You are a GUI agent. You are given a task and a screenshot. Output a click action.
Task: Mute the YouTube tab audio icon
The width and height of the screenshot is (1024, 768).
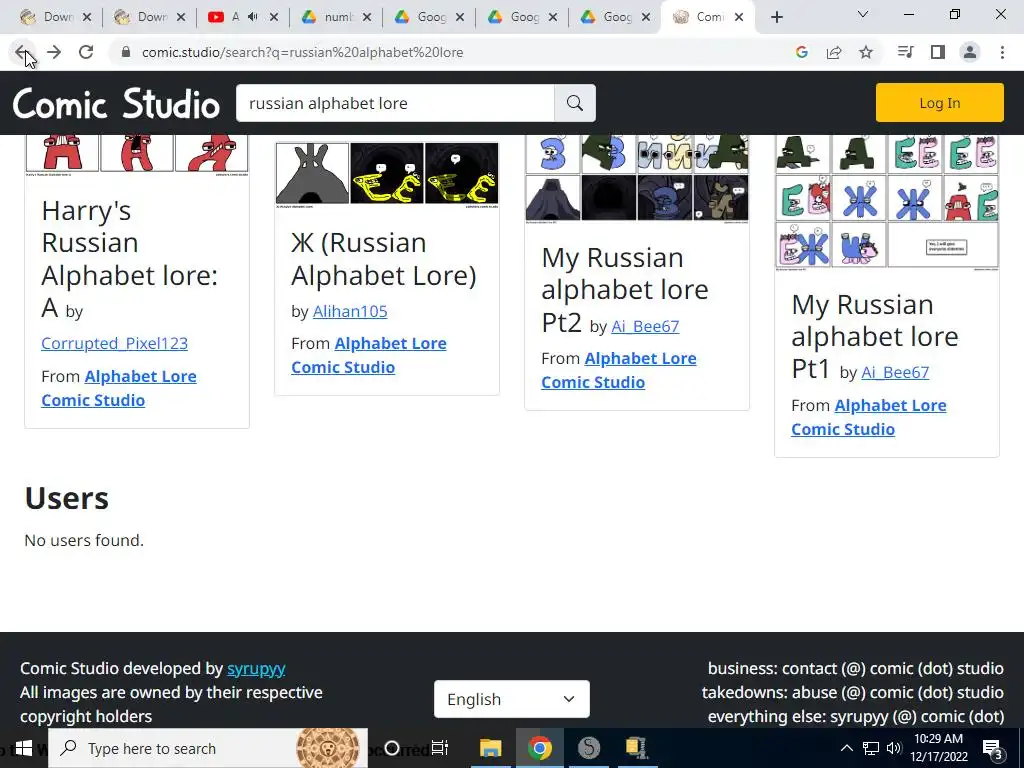tap(253, 17)
